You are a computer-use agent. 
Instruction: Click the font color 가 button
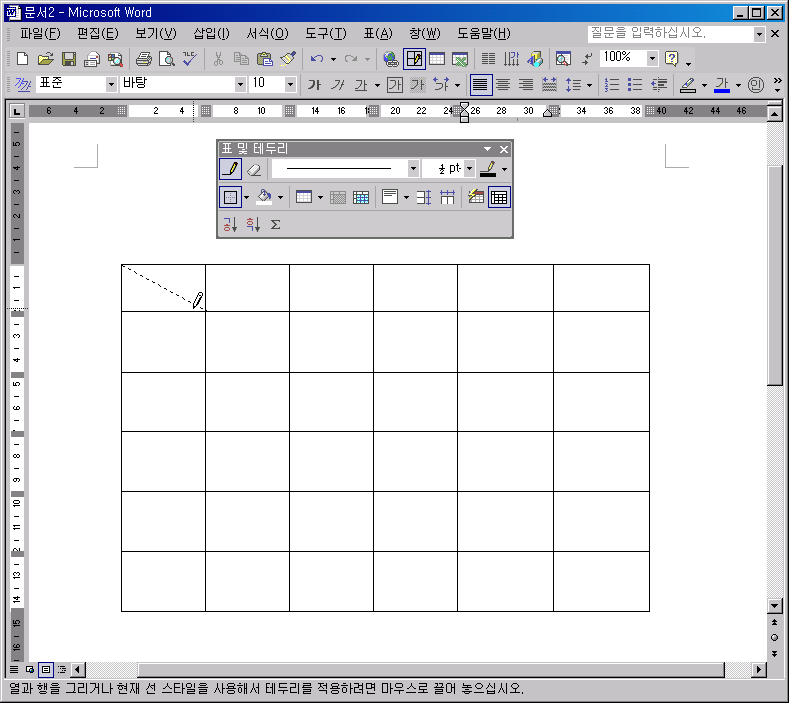pyautogui.click(x=722, y=85)
